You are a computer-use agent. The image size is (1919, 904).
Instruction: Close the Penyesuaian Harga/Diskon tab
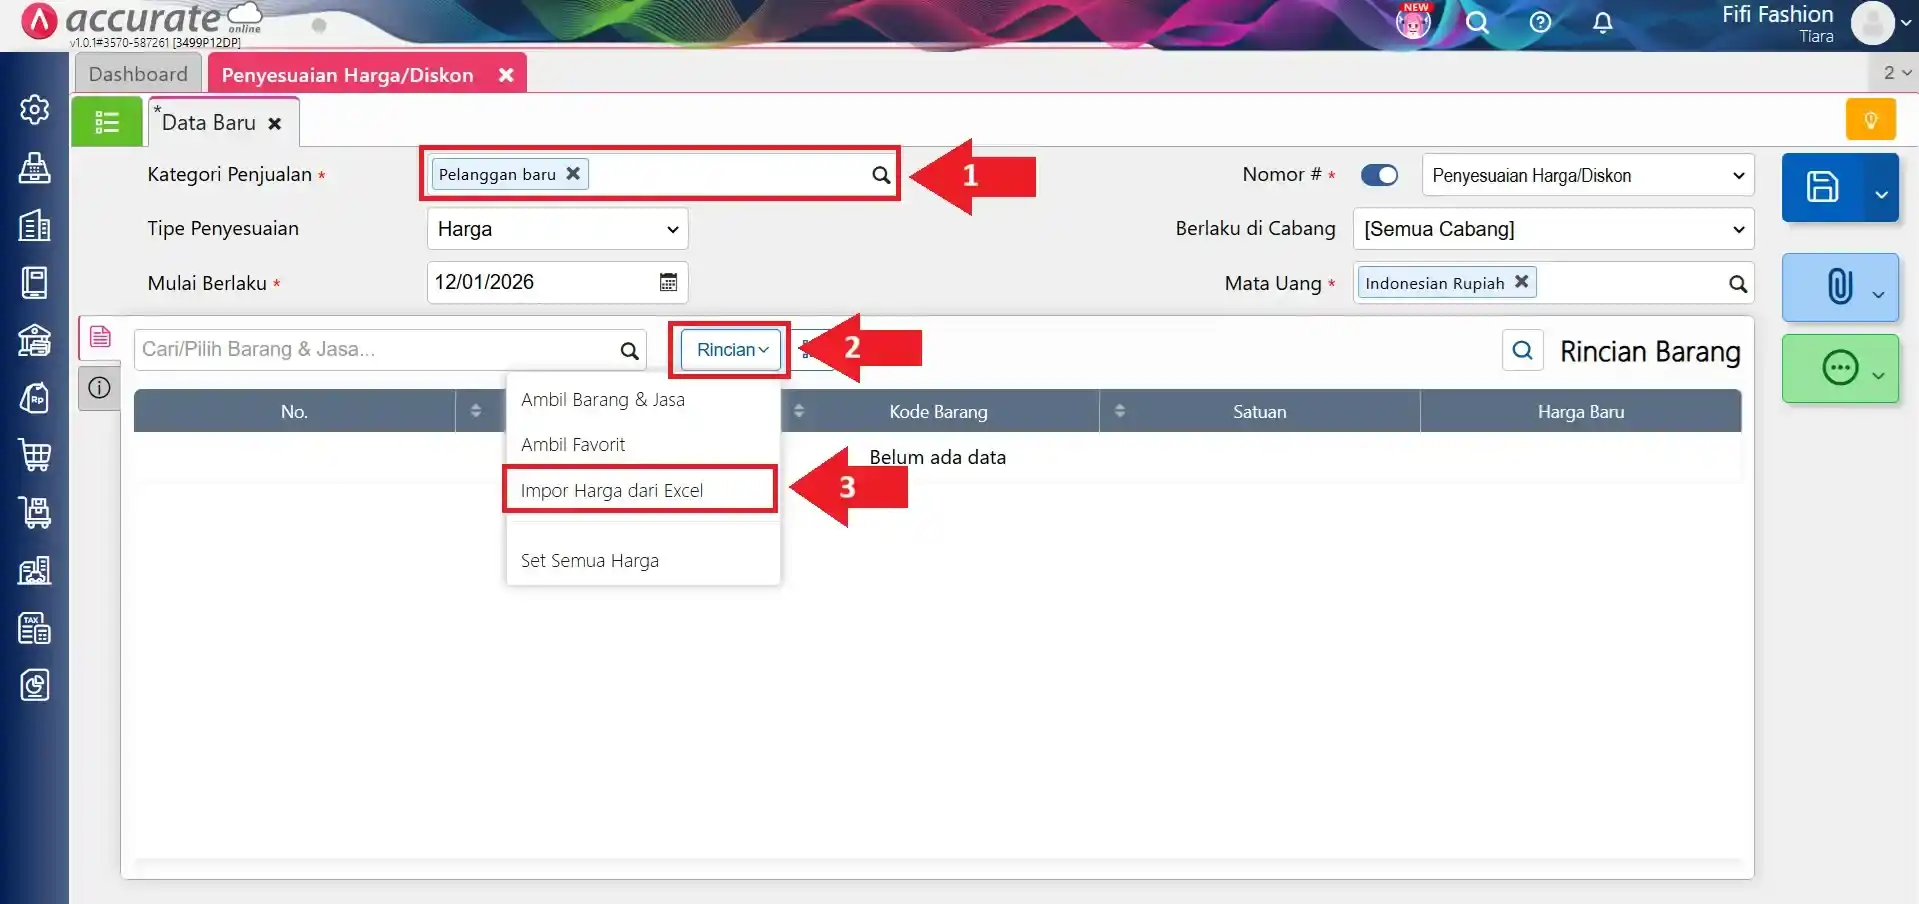506,75
